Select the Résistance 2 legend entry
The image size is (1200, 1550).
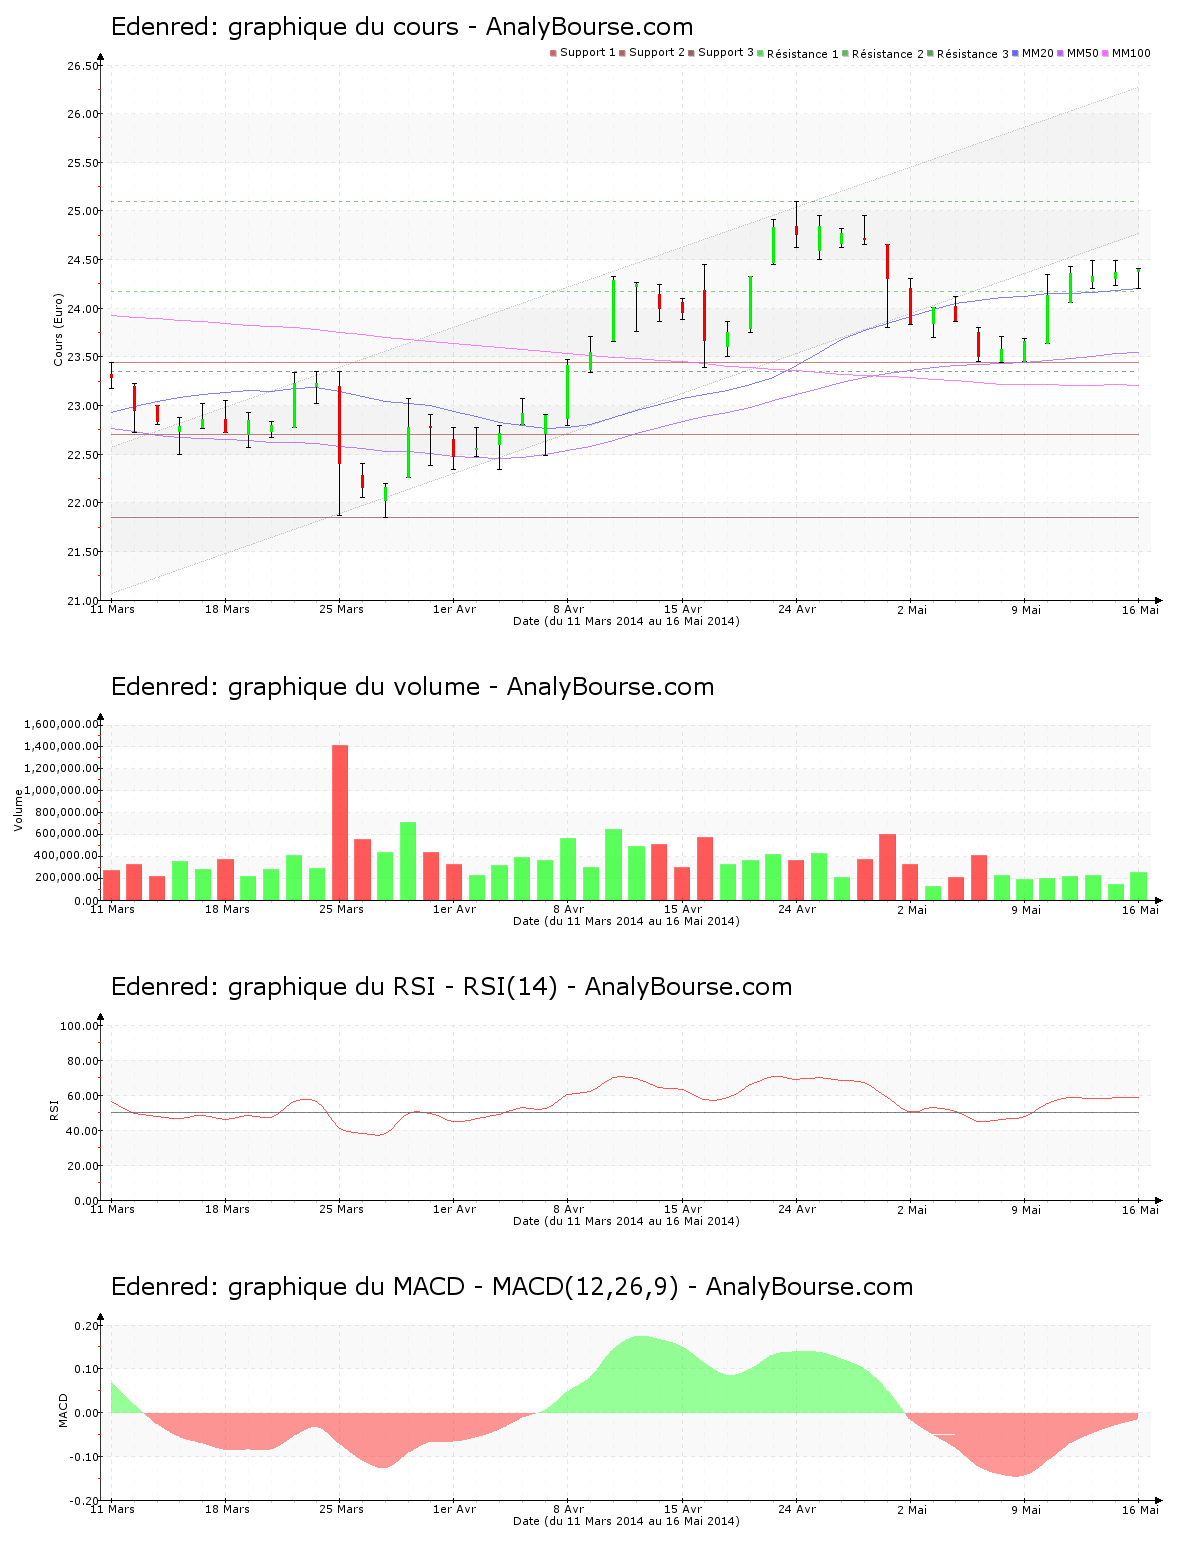(883, 54)
